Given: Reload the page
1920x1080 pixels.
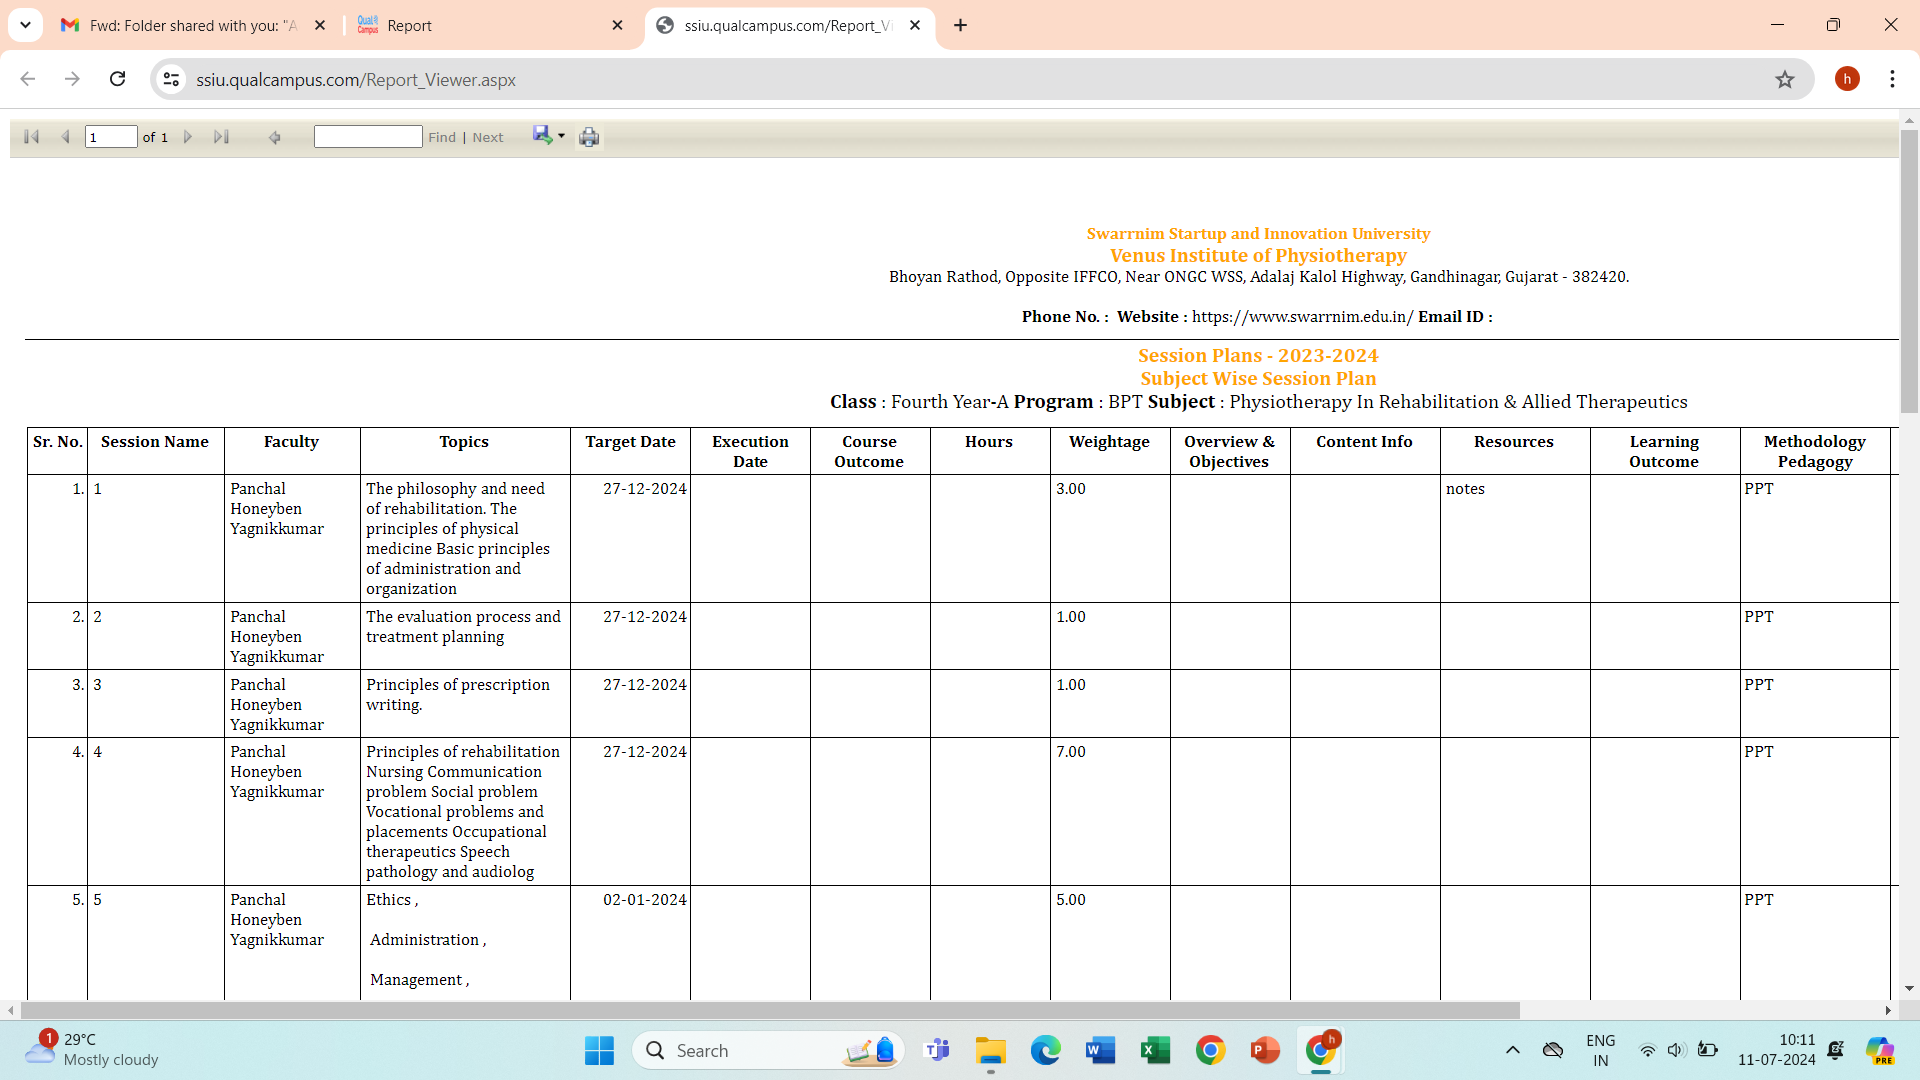Looking at the screenshot, I should [117, 79].
